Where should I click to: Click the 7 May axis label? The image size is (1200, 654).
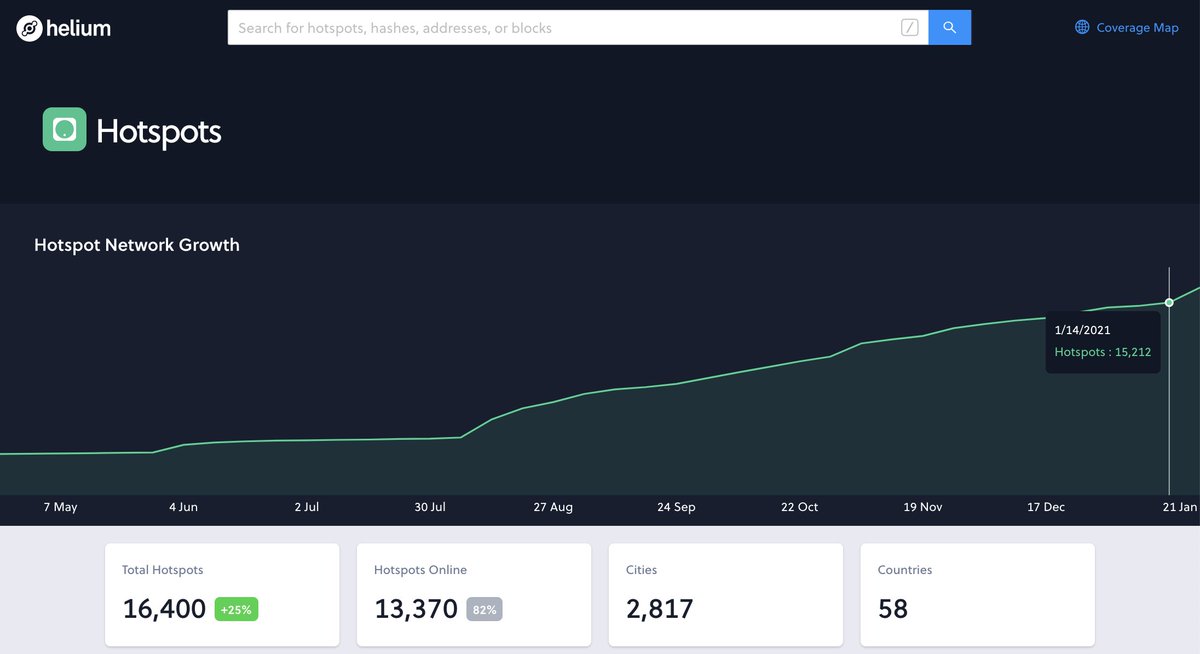click(x=60, y=507)
